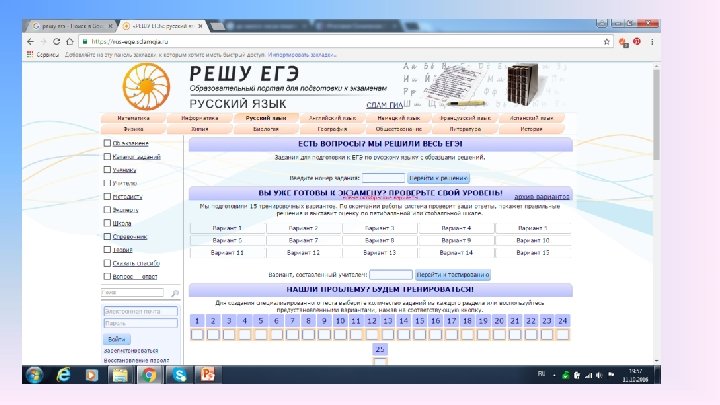This screenshot has width=720, height=405.
Task: Open Вариант 8
Action: coord(380,240)
